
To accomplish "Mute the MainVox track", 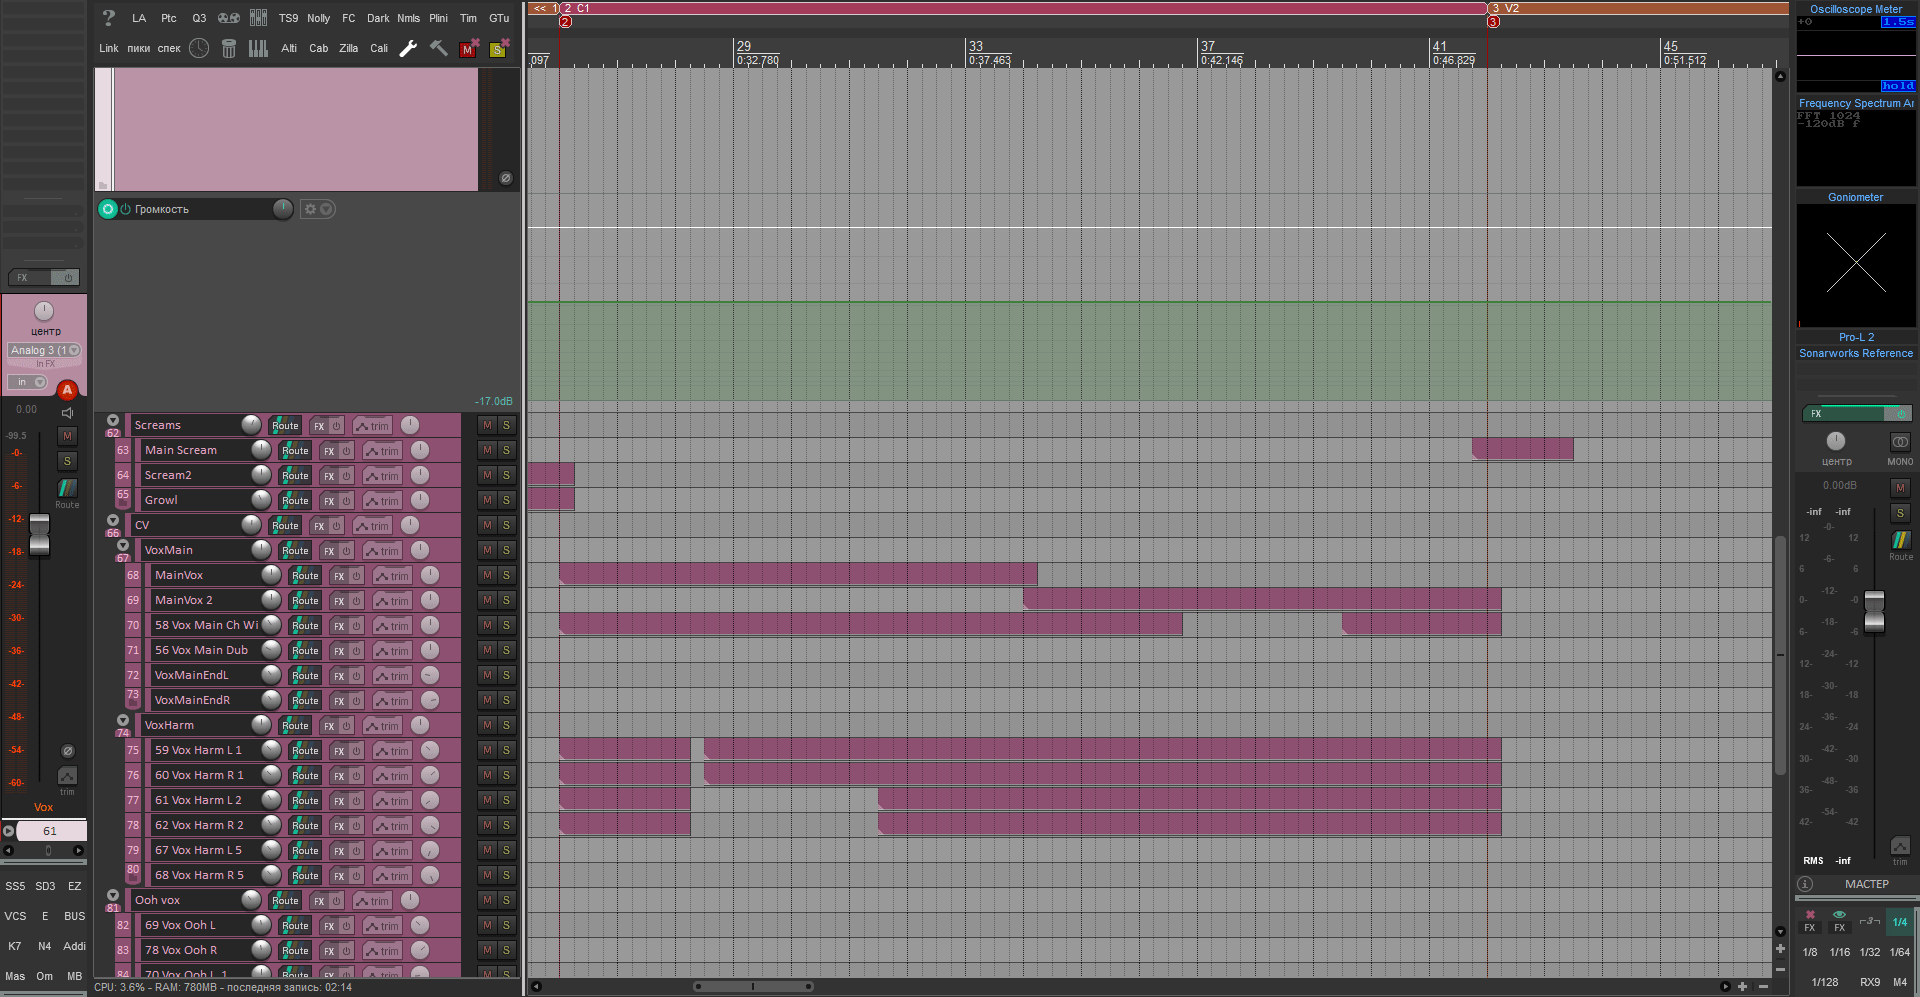I will (x=487, y=575).
